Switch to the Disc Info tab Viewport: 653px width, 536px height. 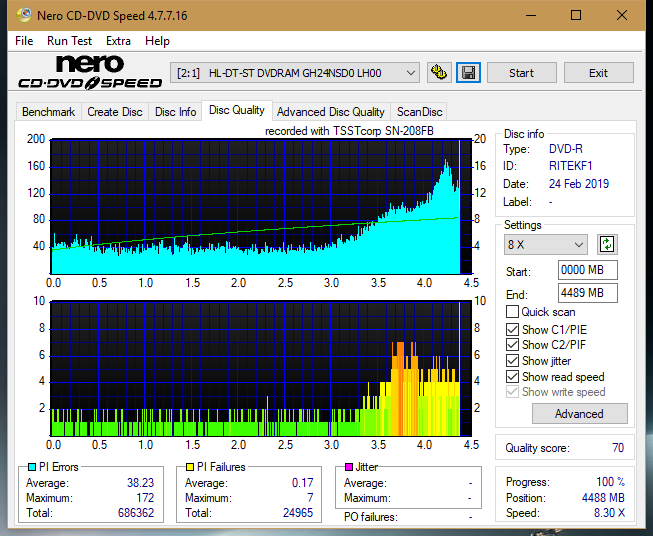[x=175, y=112]
